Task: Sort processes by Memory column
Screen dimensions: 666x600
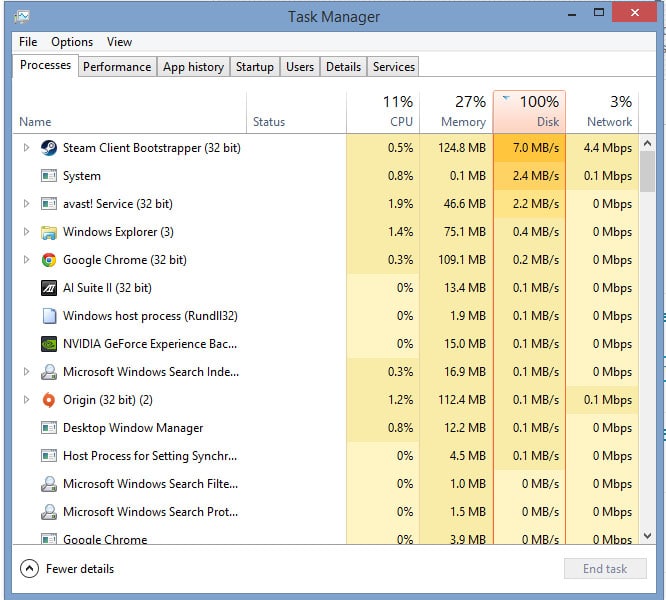Action: point(457,112)
